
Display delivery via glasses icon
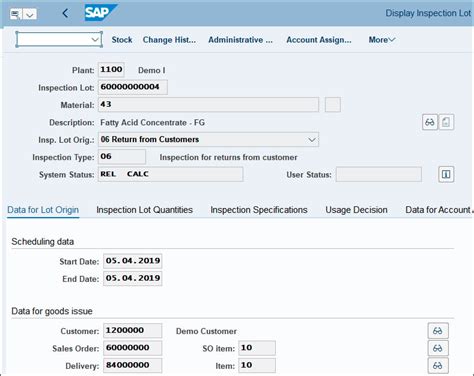click(438, 366)
